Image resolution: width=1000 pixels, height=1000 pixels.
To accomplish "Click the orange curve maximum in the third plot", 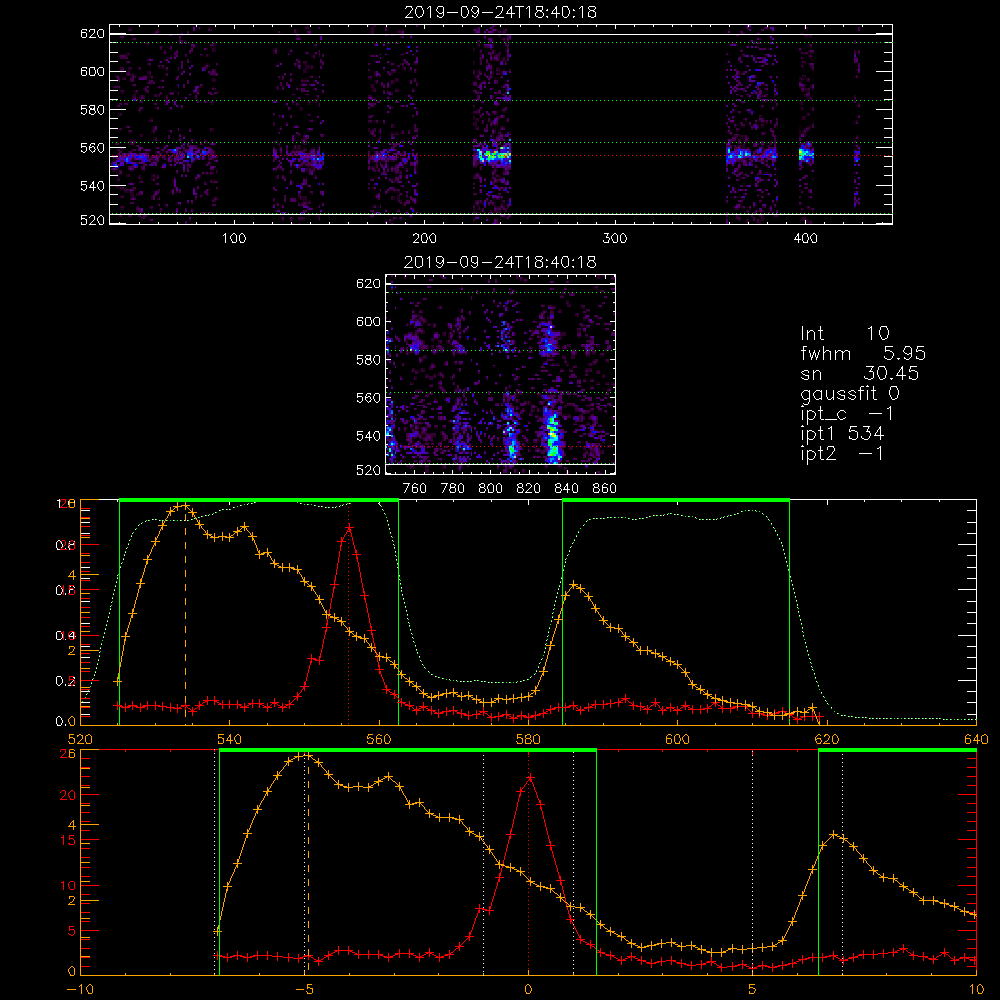I will [x=185, y=506].
